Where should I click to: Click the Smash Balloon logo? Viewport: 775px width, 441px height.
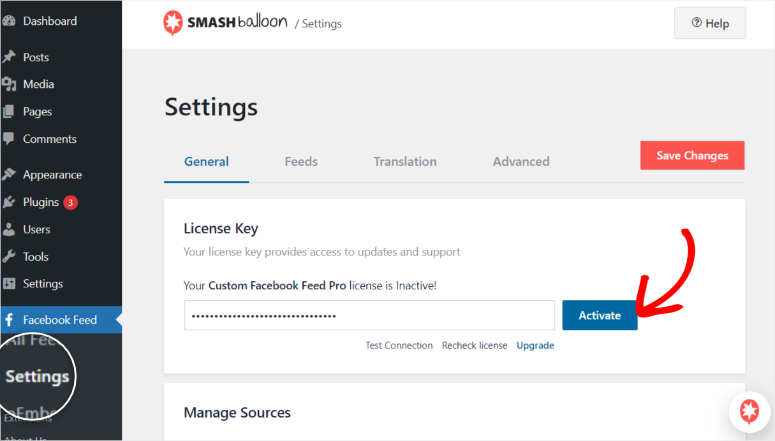[x=225, y=23]
